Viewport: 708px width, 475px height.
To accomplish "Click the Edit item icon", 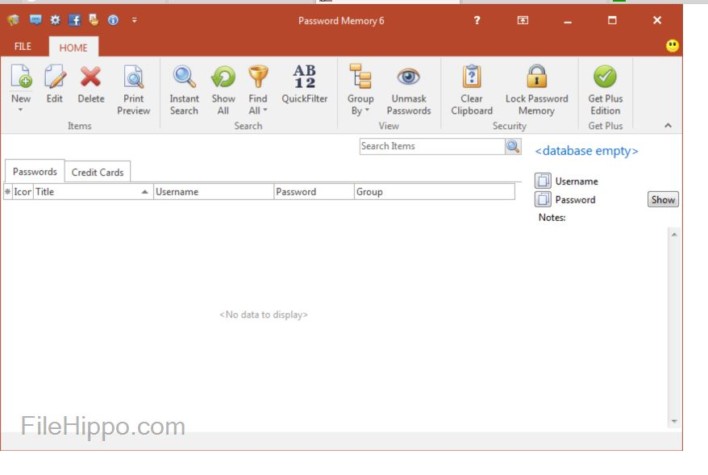I will coord(55,76).
